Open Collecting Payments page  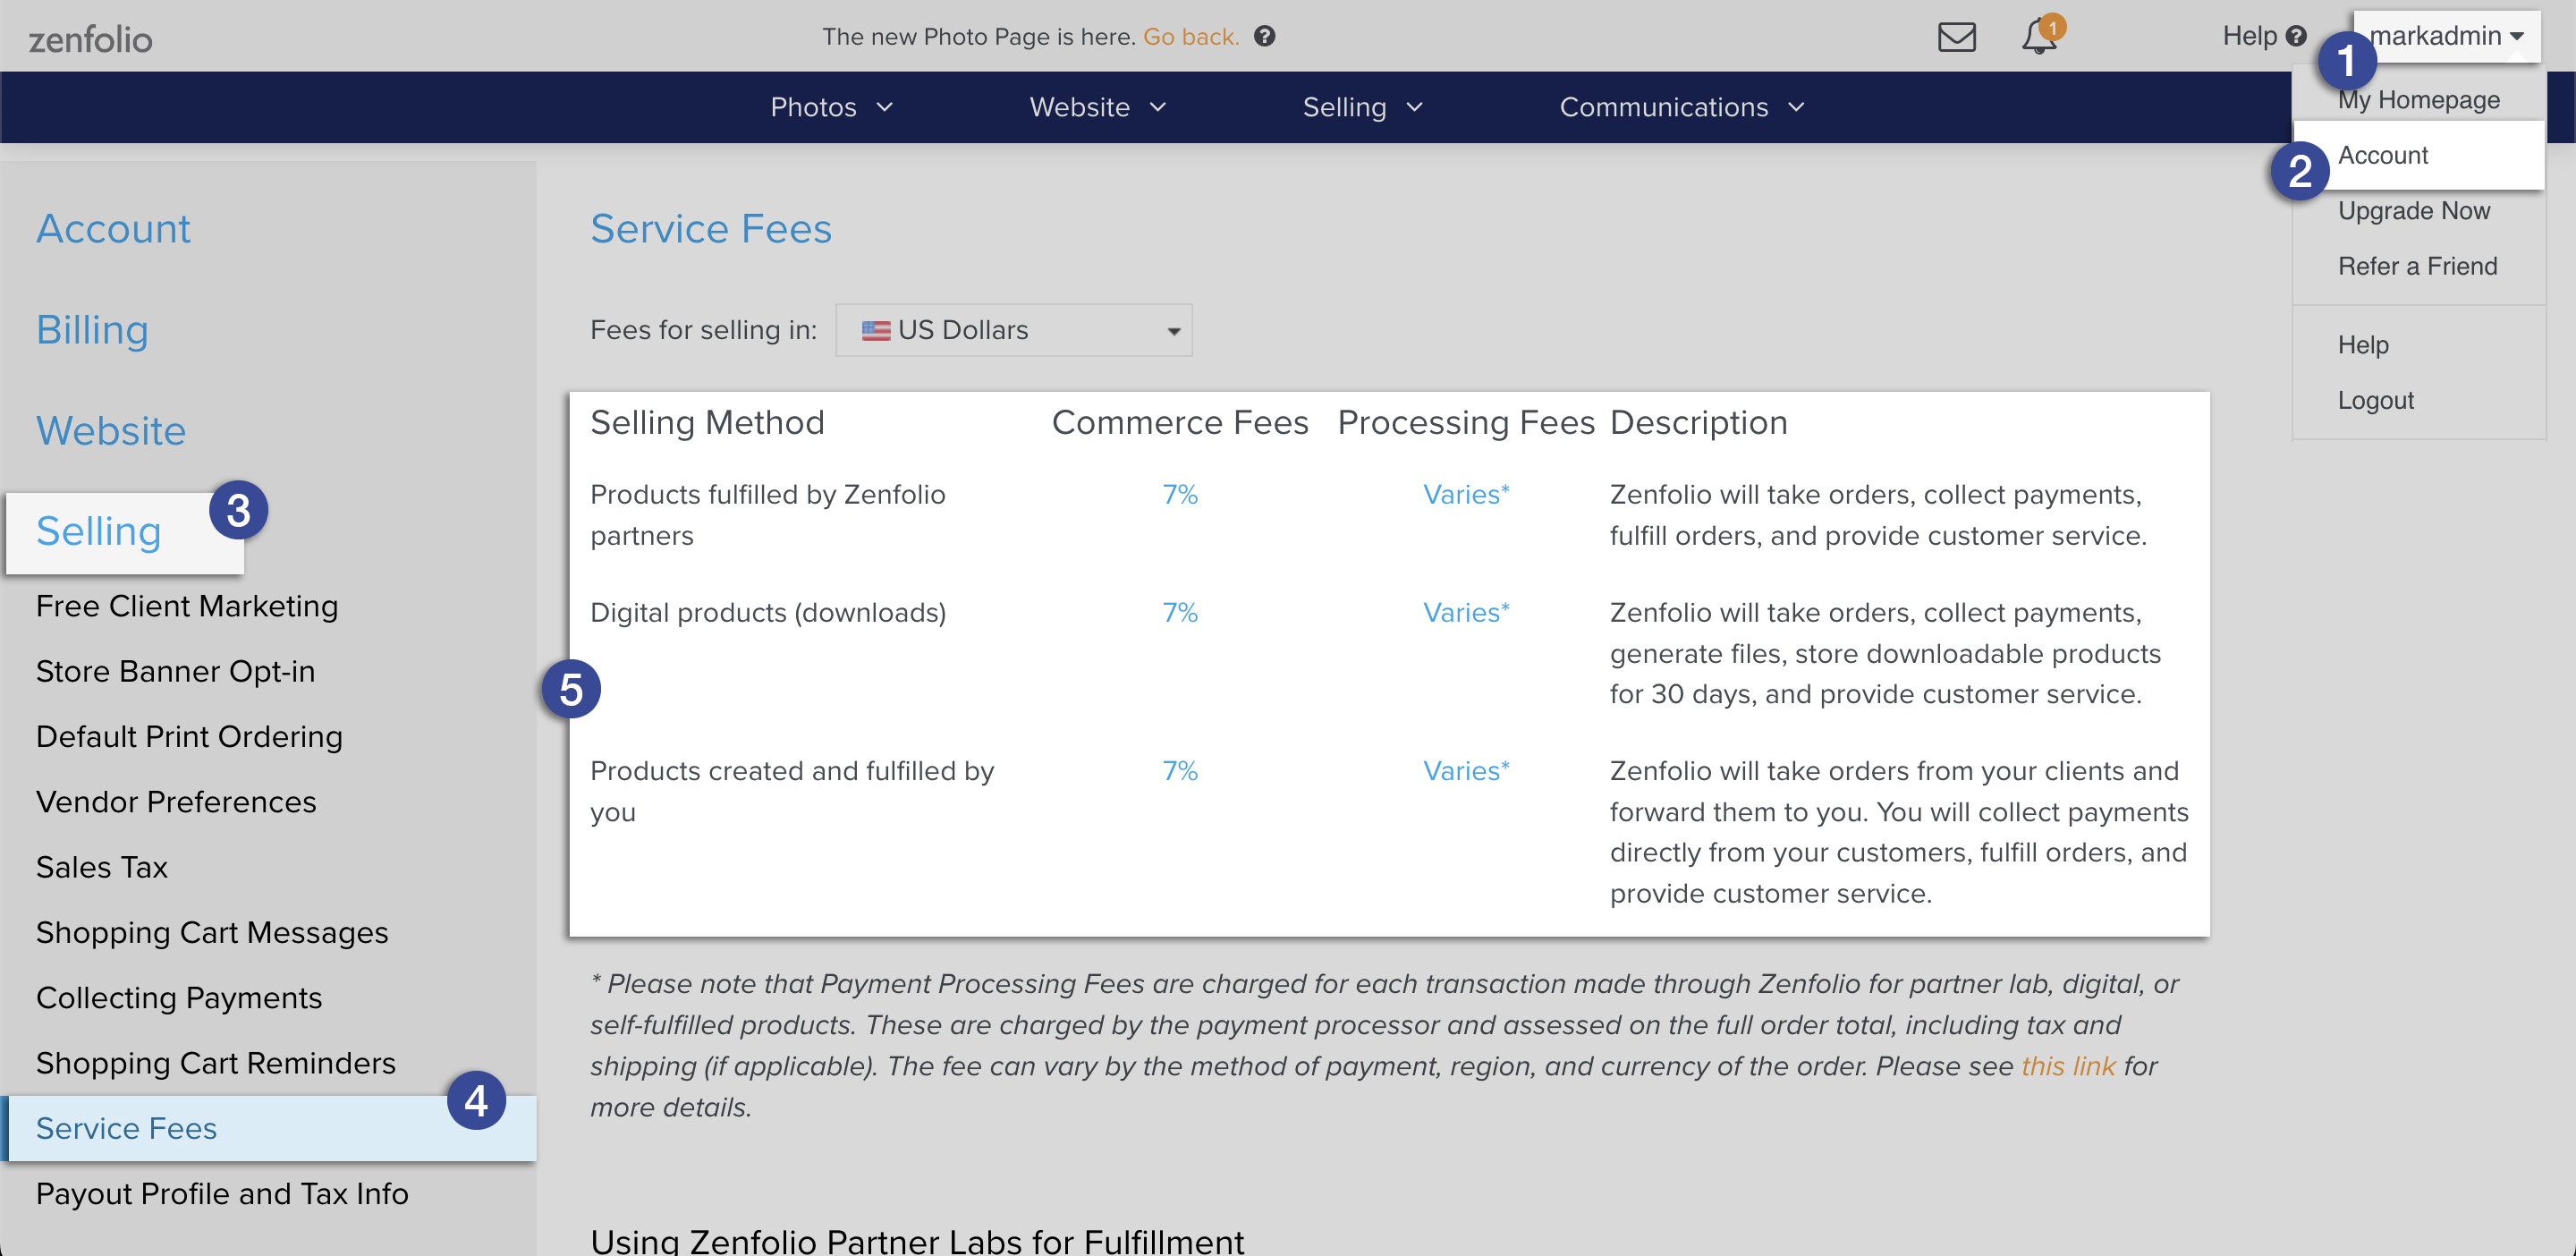(179, 998)
